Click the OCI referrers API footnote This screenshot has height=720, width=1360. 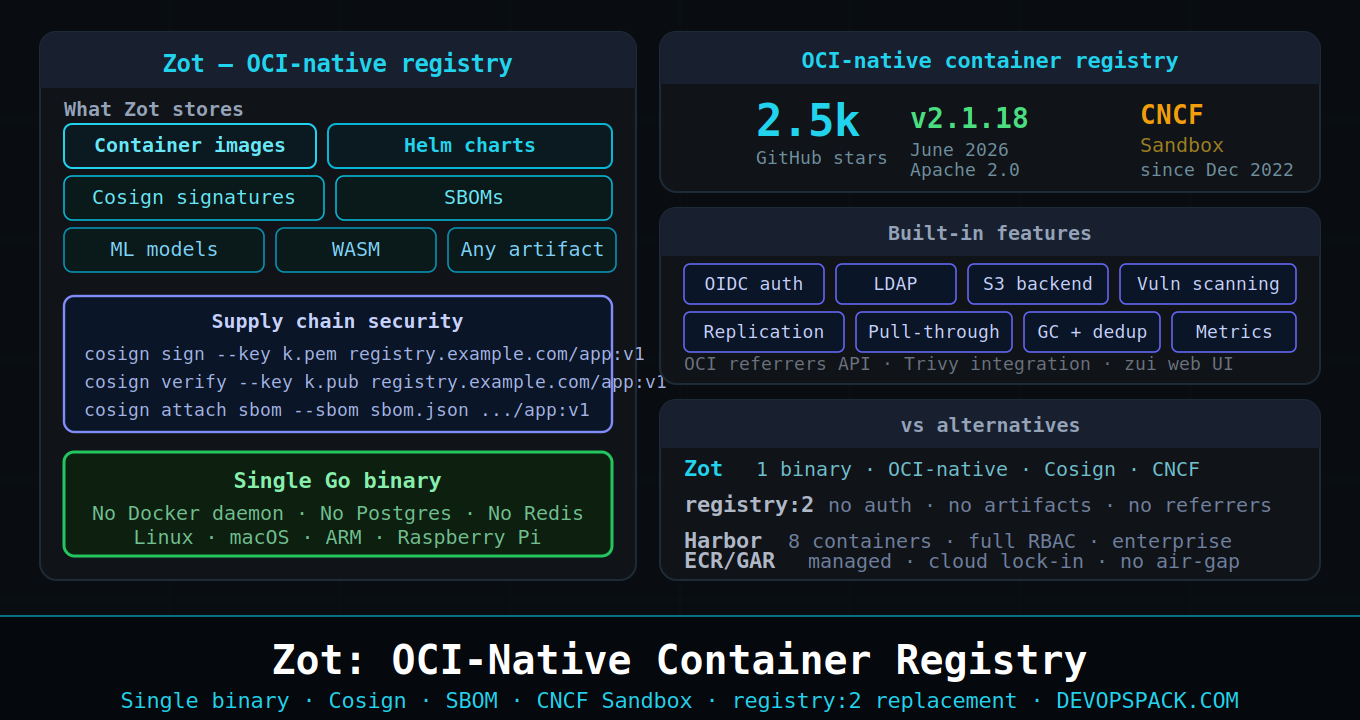tap(959, 364)
